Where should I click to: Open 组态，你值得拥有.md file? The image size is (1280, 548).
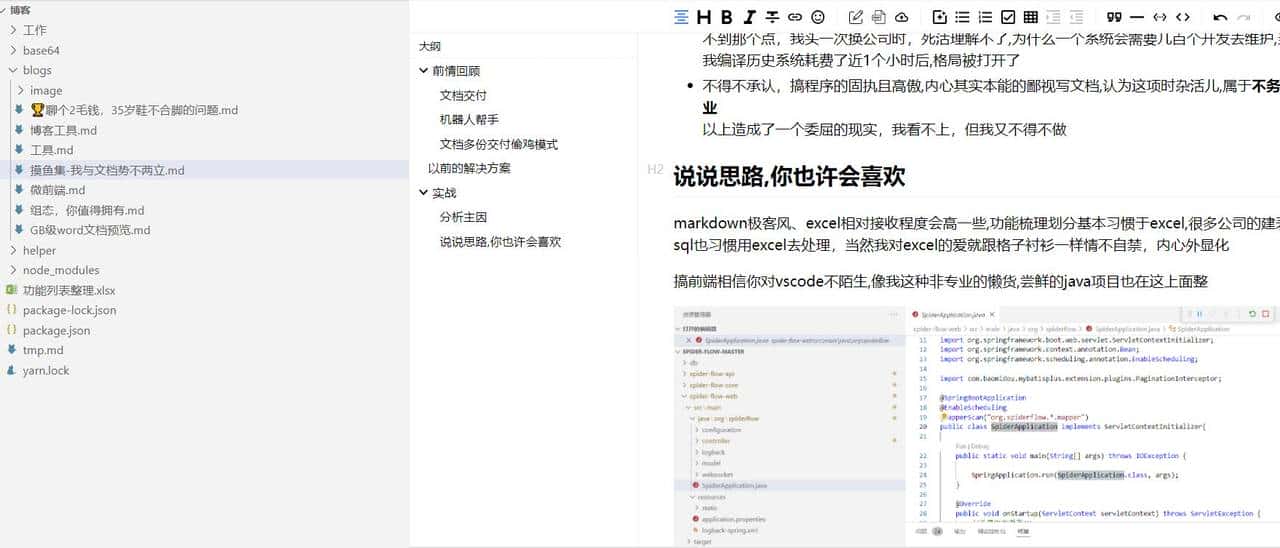pyautogui.click(x=87, y=210)
